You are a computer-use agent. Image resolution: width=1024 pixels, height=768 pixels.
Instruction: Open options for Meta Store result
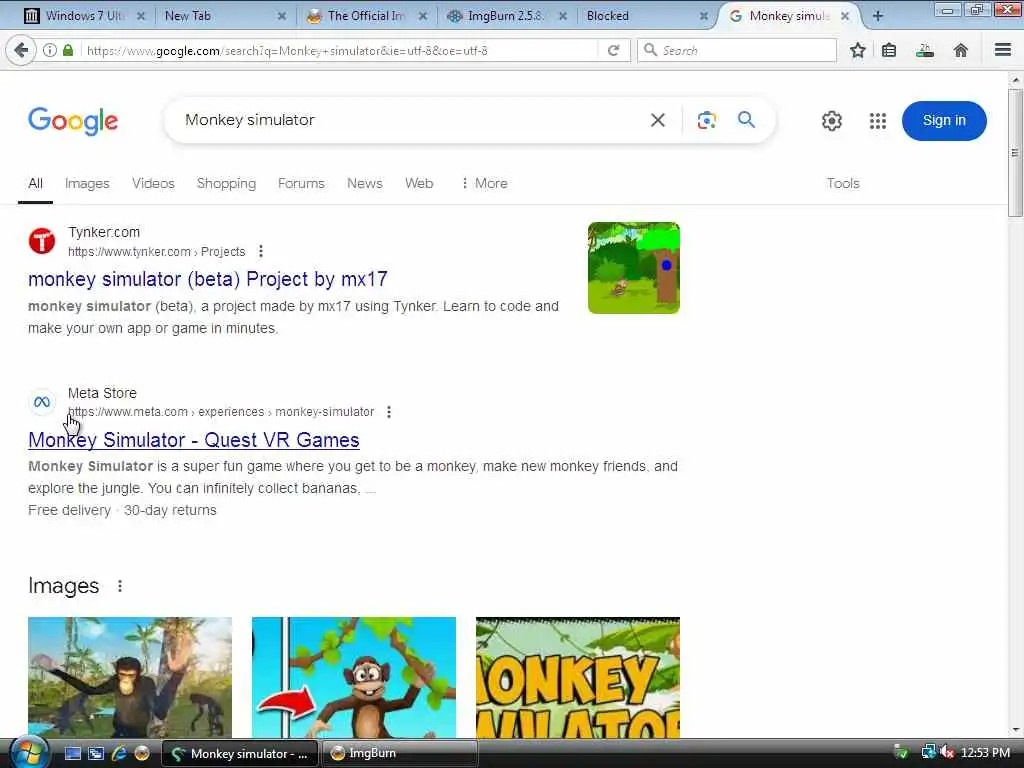pos(389,412)
